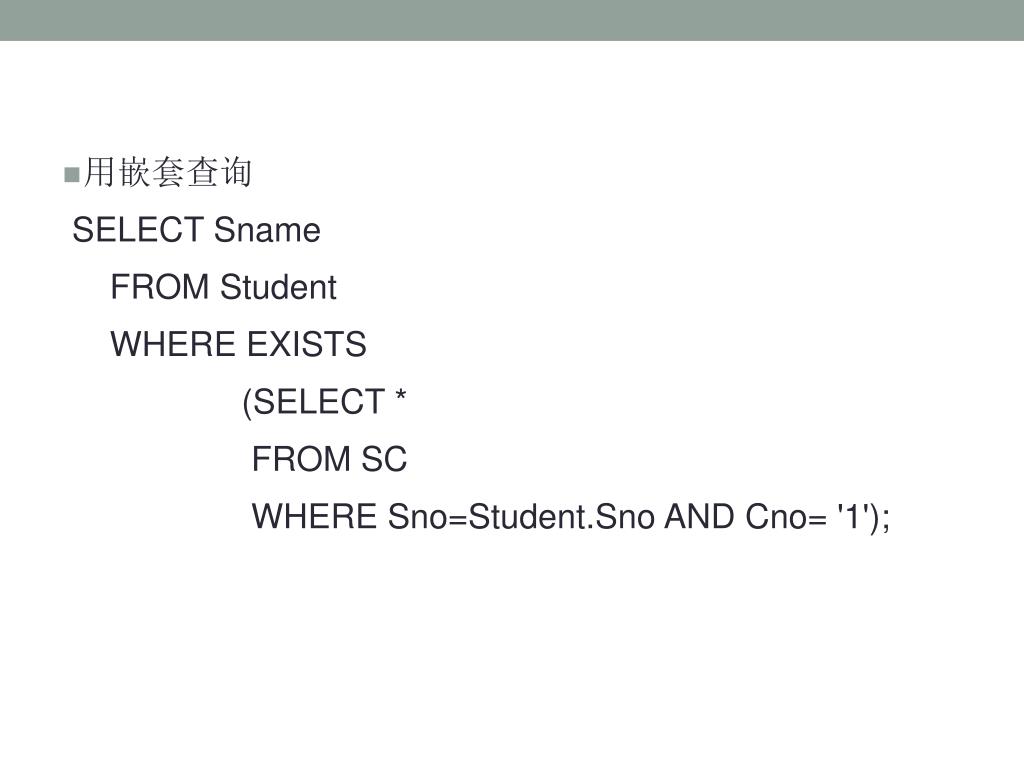The image size is (1024, 768).
Task: Click the SC table name
Action: (384, 459)
